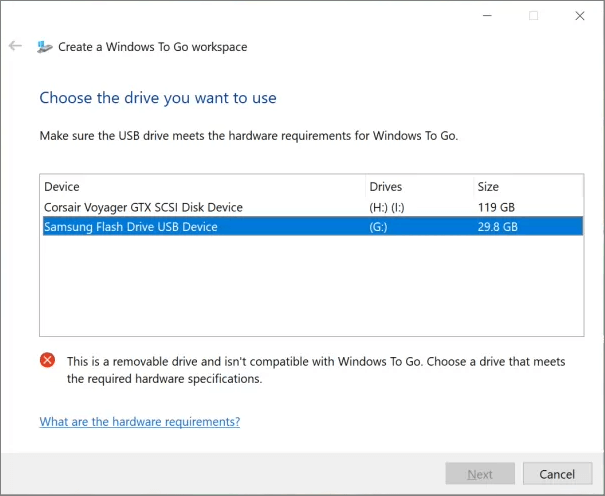This screenshot has height=496, width=605.
Task: Sort the list by the Device column header
Action: coord(62,187)
